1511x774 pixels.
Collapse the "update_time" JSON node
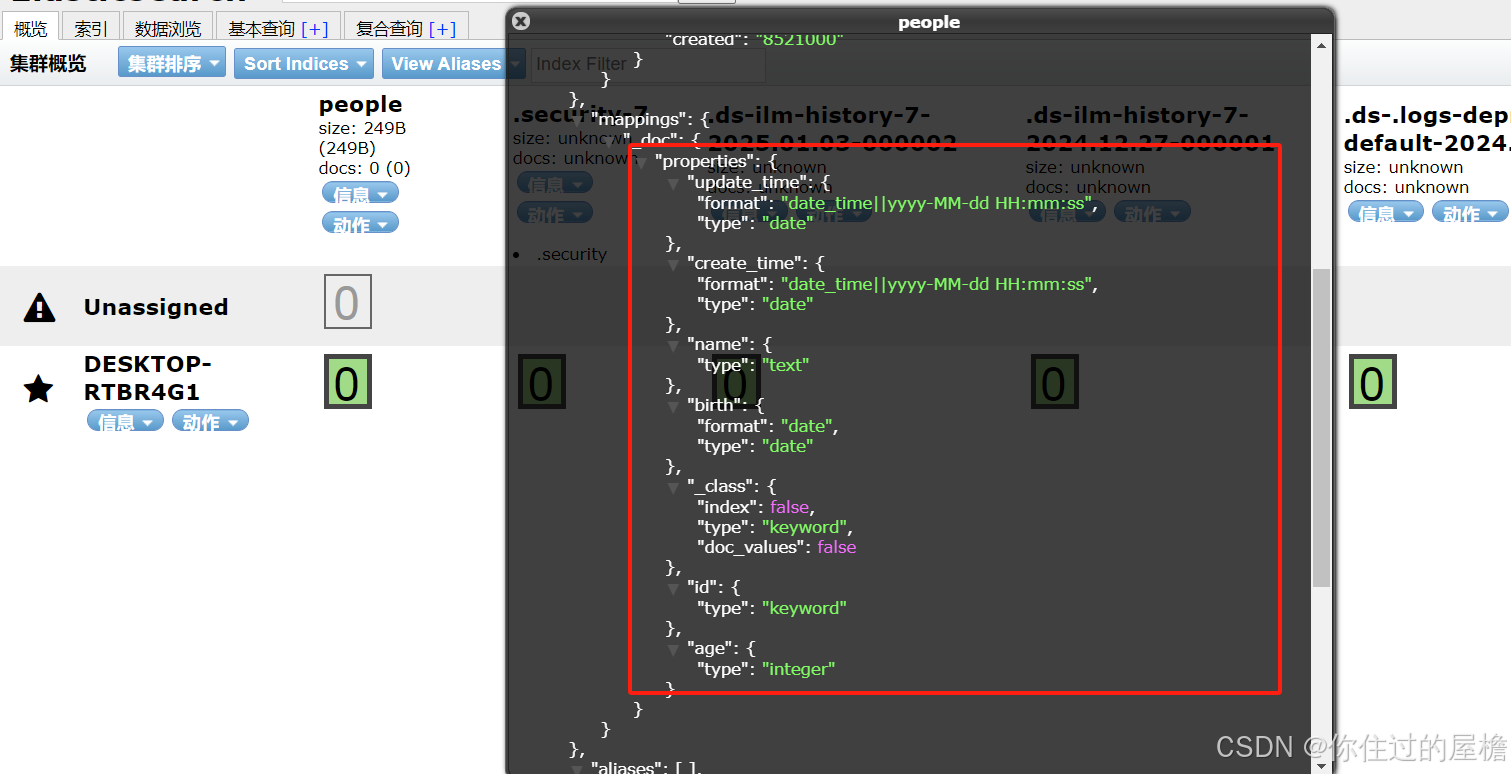[x=674, y=183]
